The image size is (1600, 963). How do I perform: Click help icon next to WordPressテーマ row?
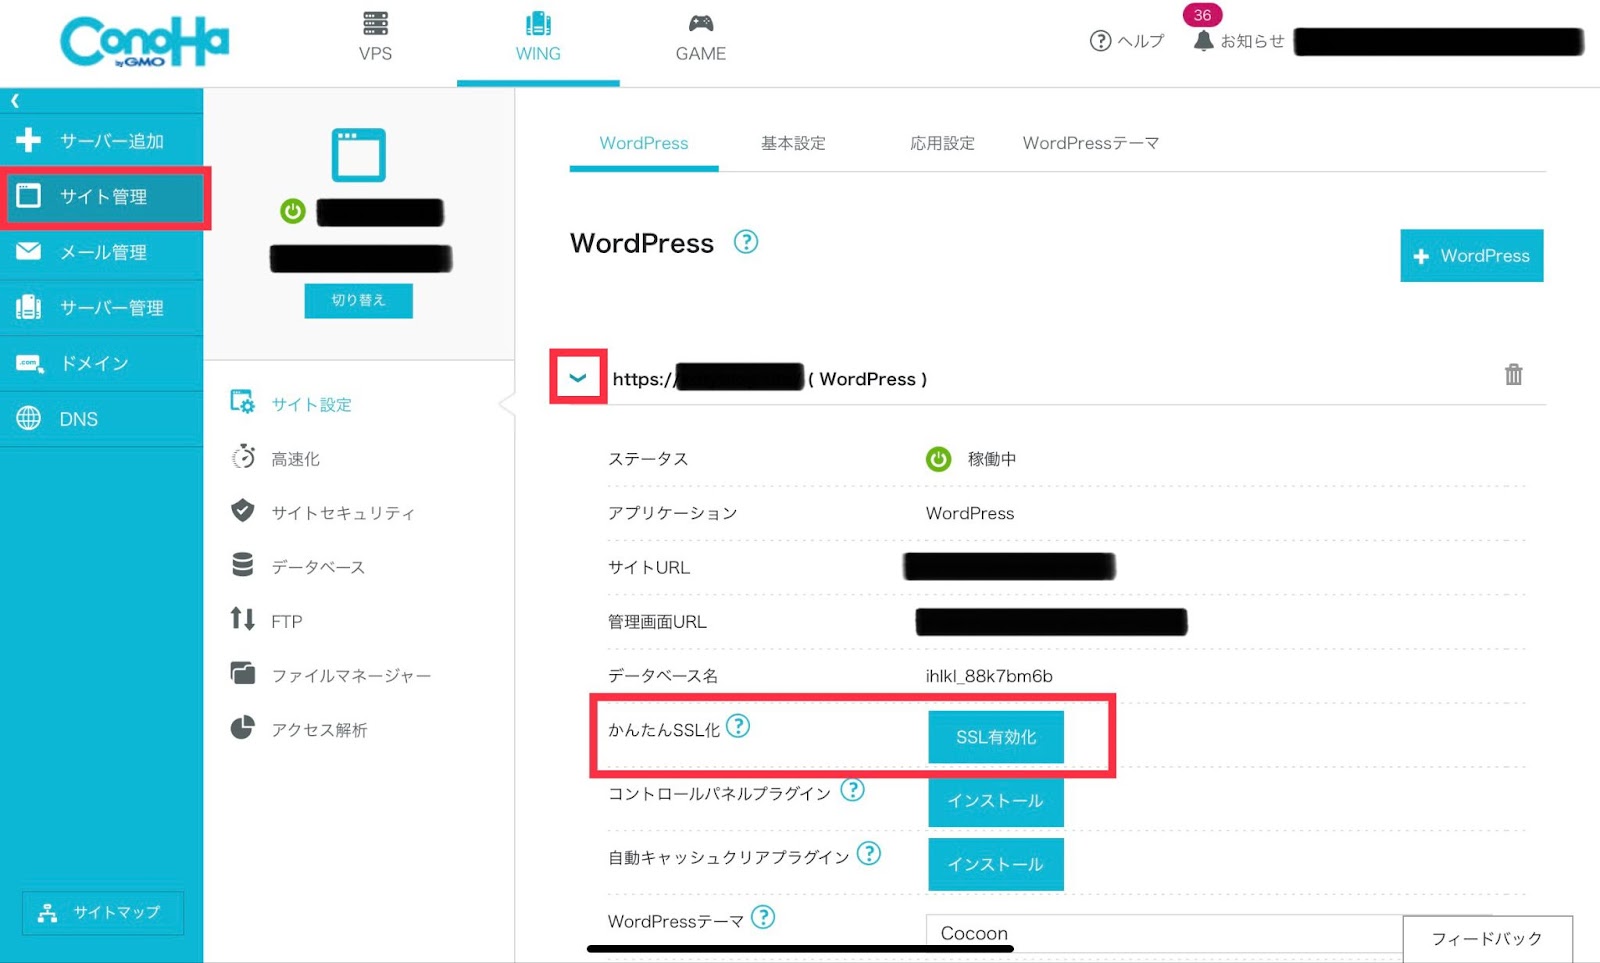763,917
